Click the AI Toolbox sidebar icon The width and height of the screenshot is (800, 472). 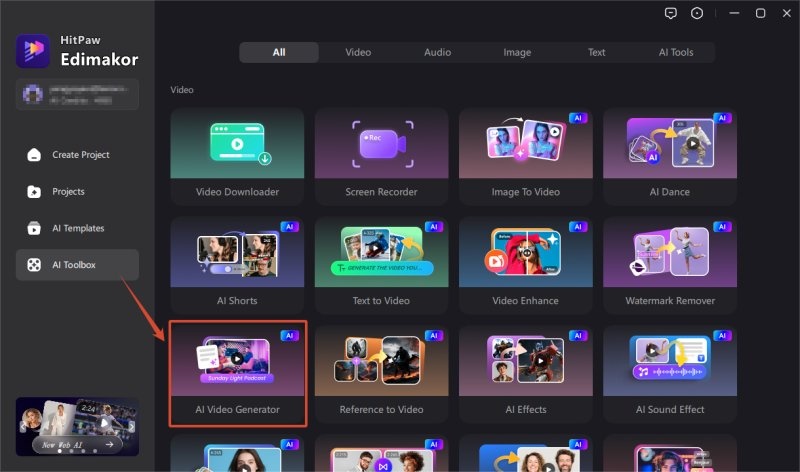[34, 265]
